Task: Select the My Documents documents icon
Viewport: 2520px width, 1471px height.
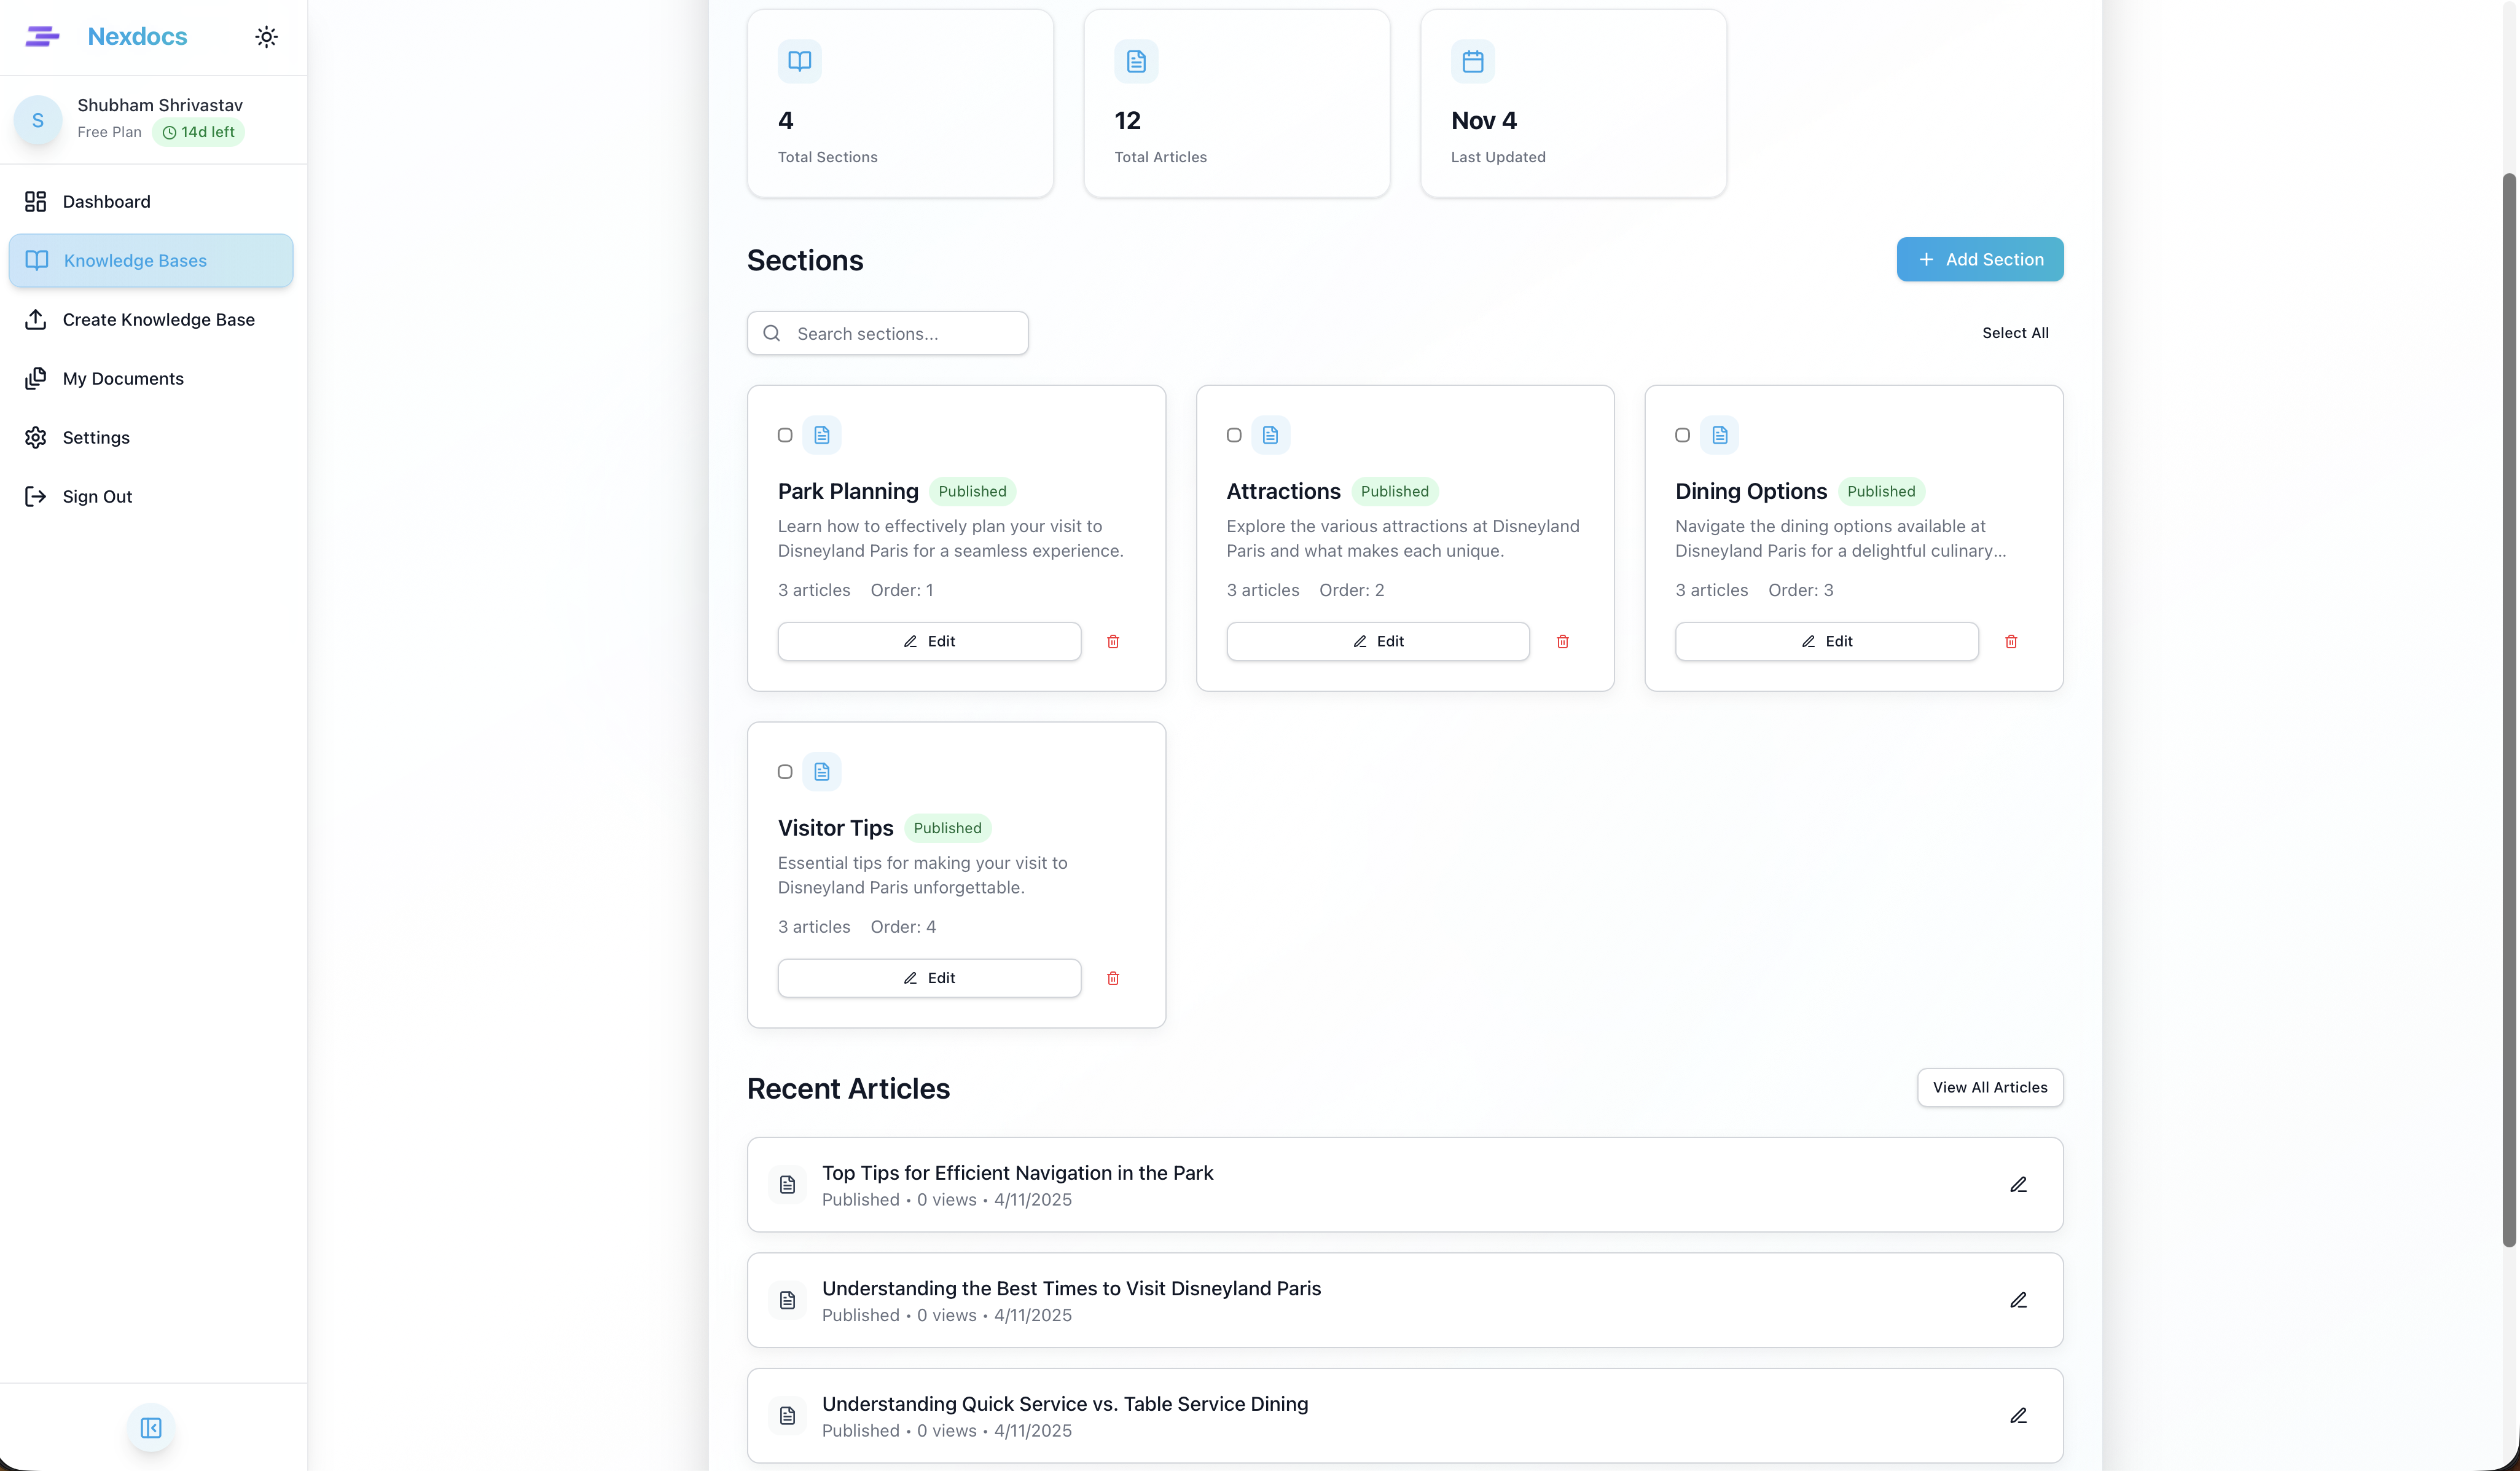Action: tap(36, 378)
